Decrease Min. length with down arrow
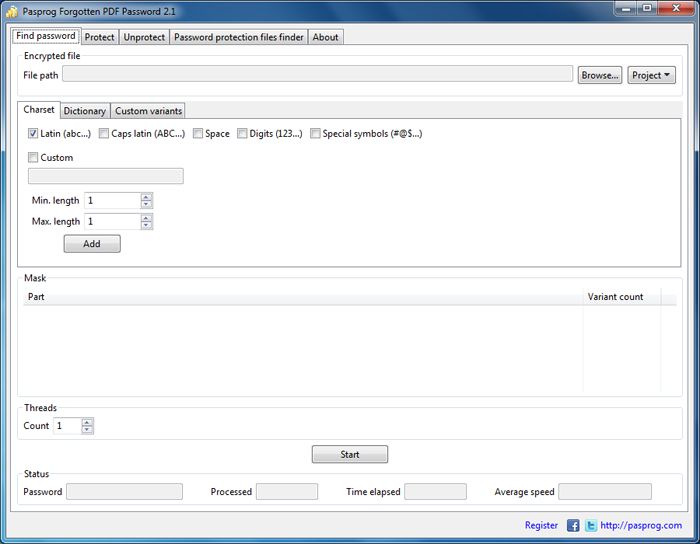Viewport: 700px width, 544px height. (146, 204)
